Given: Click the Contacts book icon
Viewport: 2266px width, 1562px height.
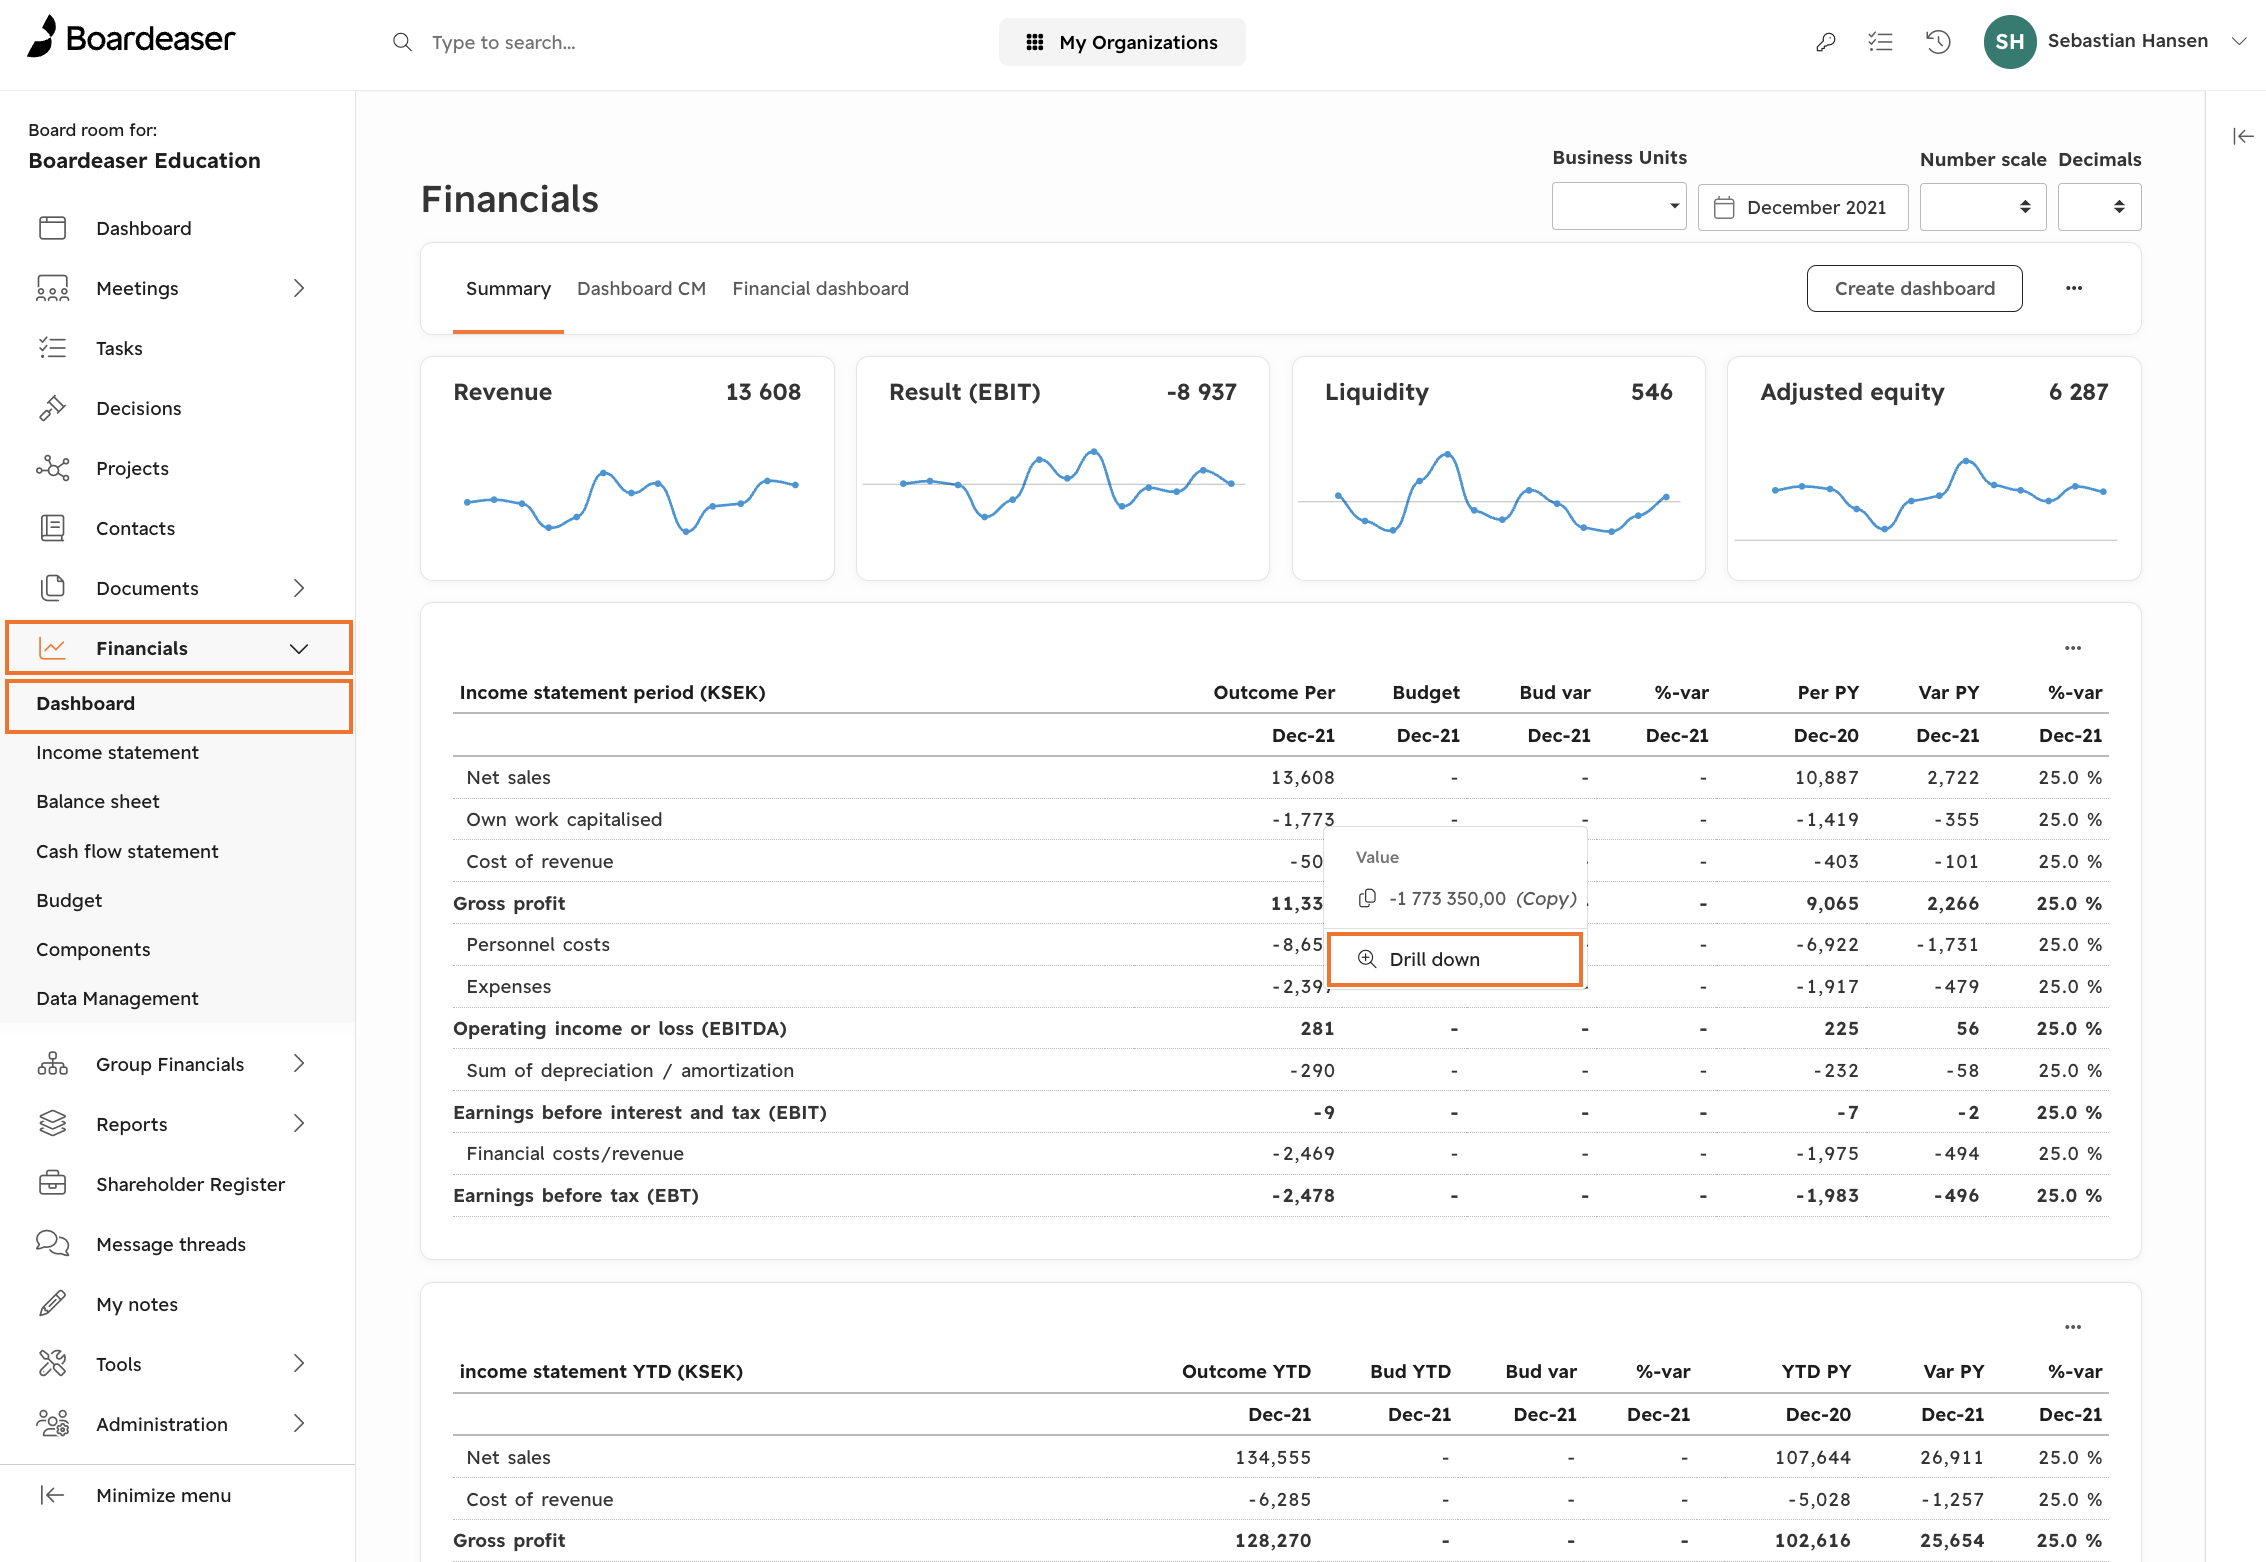Looking at the screenshot, I should (53, 528).
